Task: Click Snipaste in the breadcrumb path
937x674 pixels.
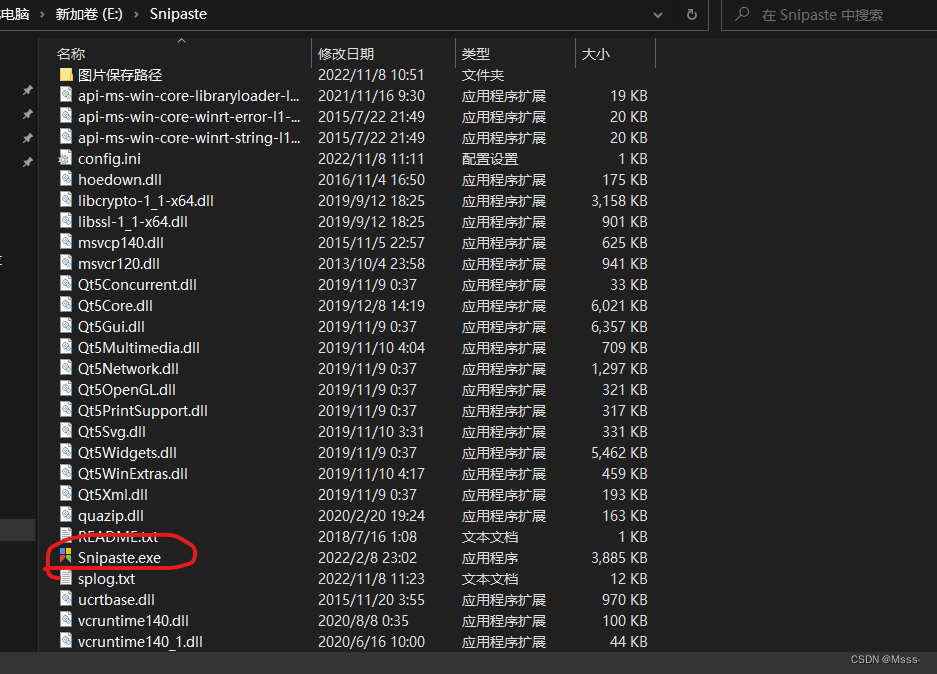Action: [x=178, y=14]
